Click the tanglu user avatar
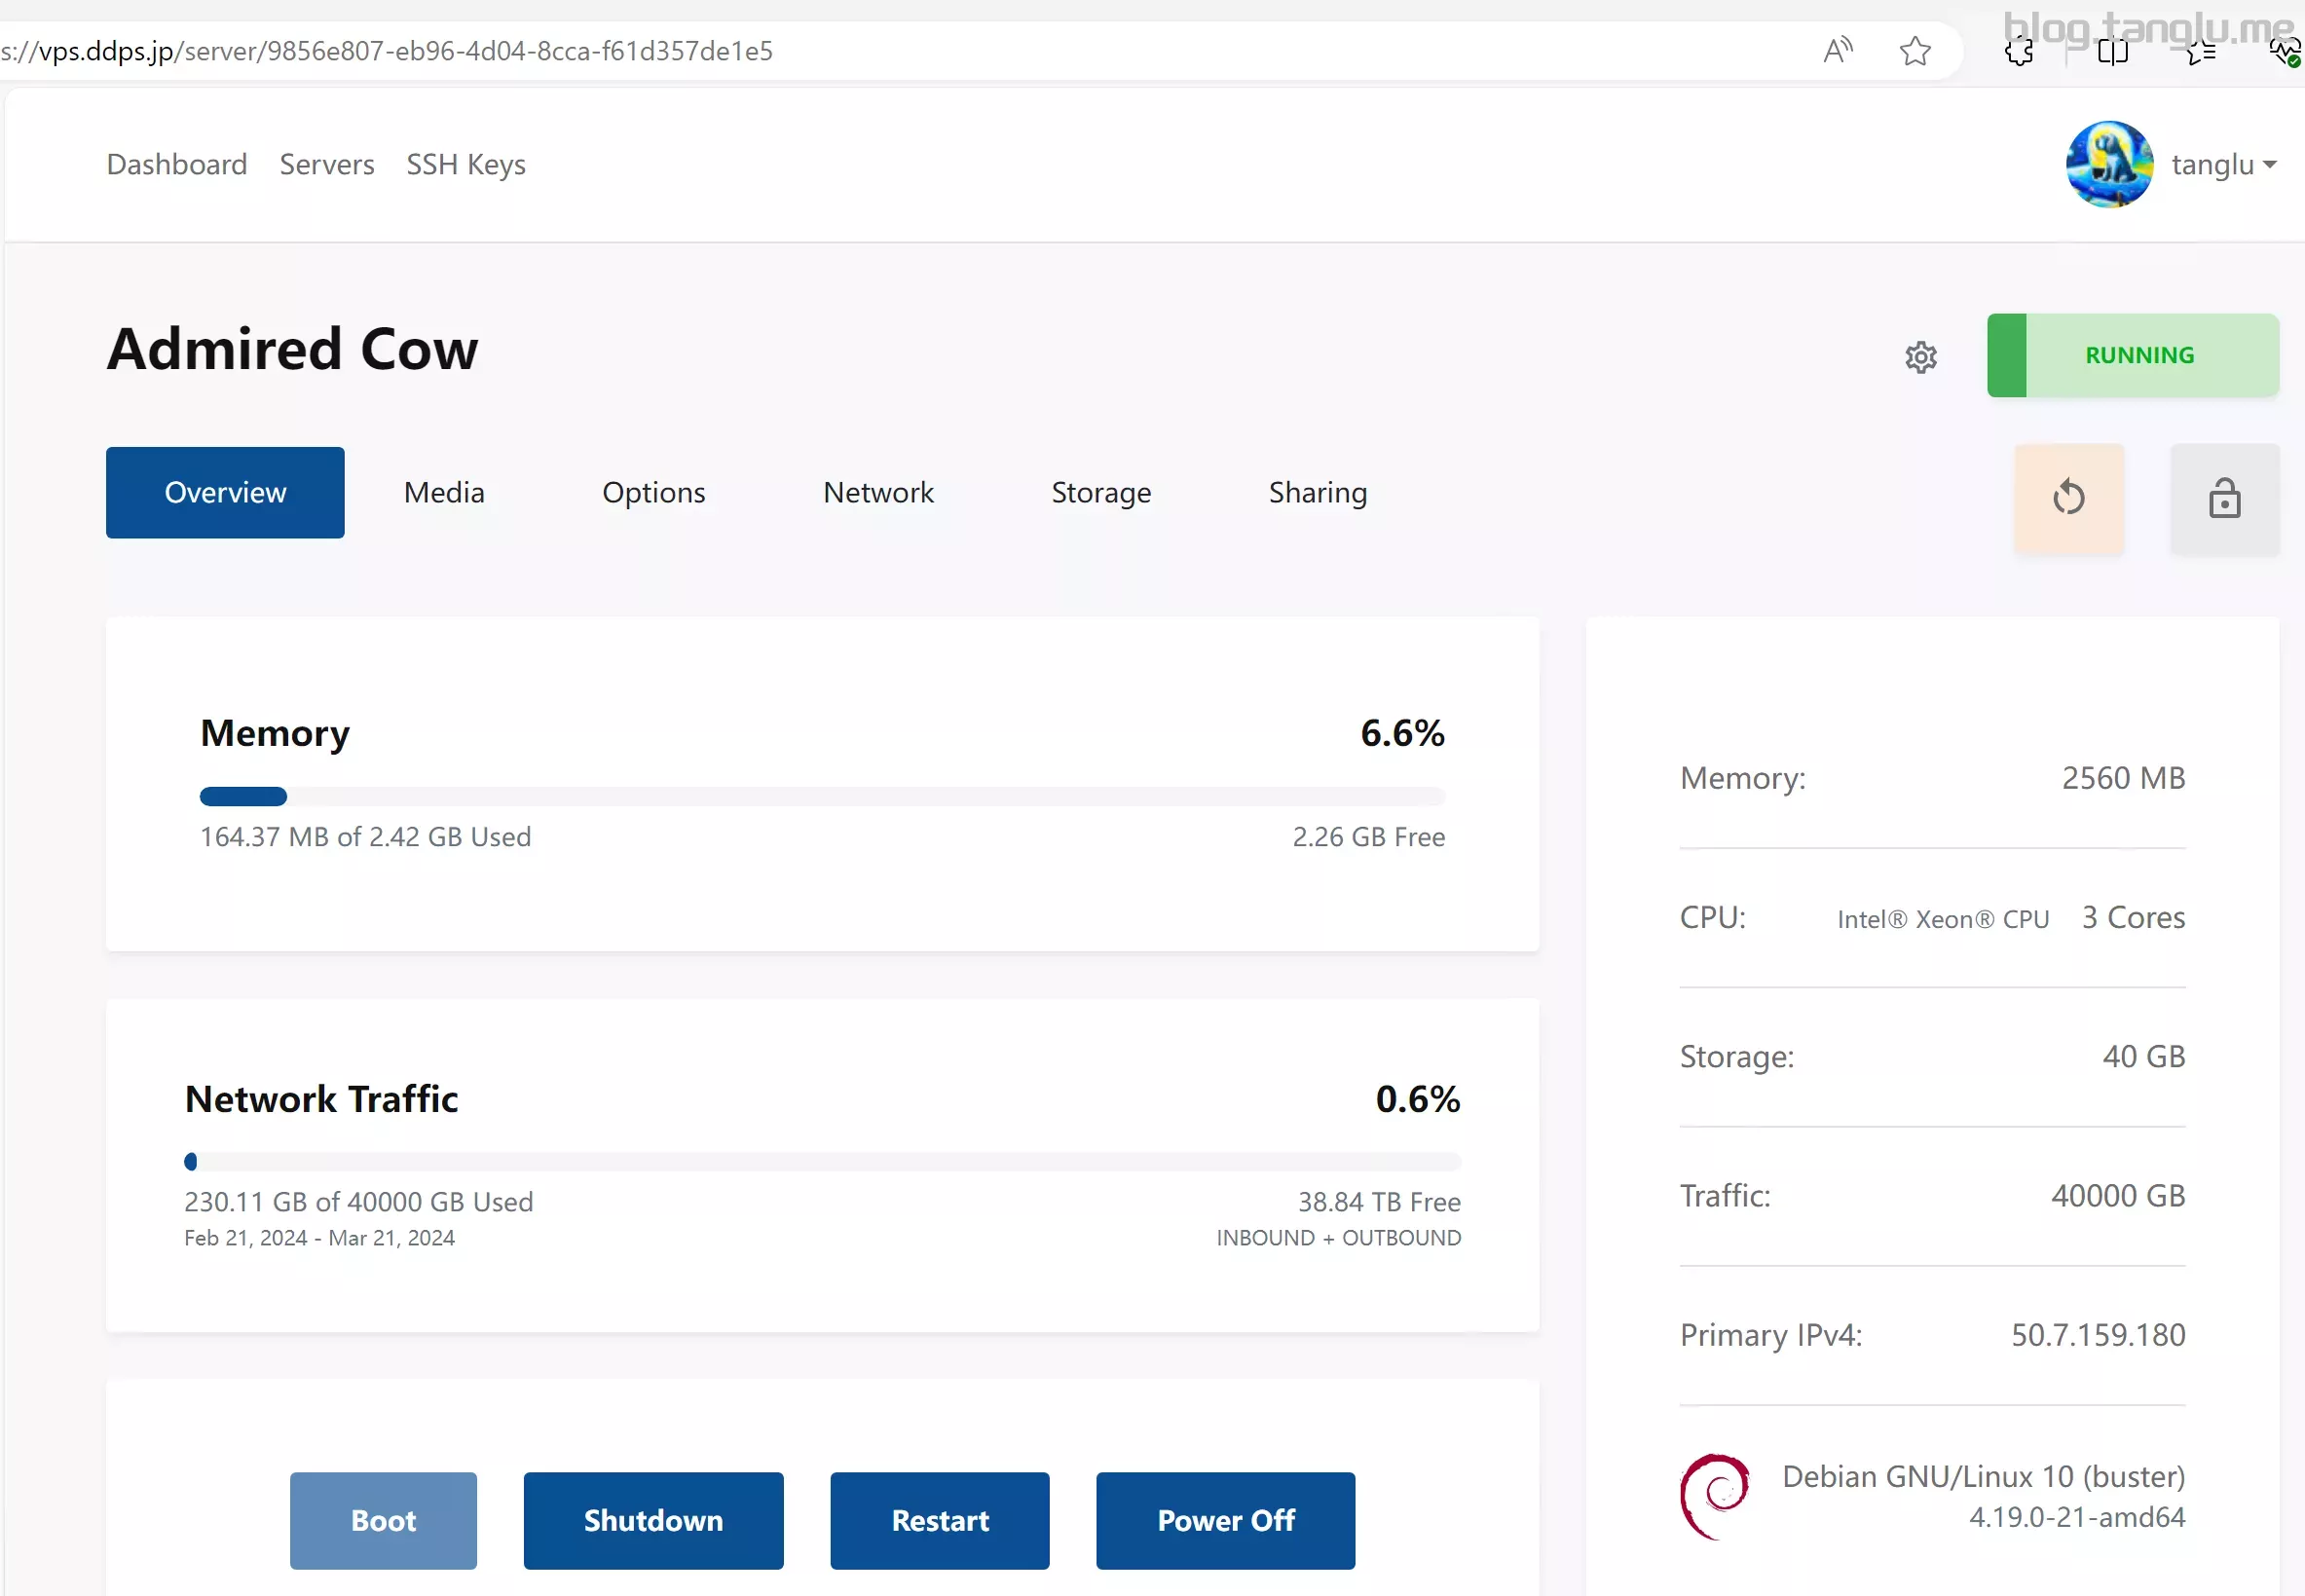The height and width of the screenshot is (1596, 2305). click(2108, 164)
